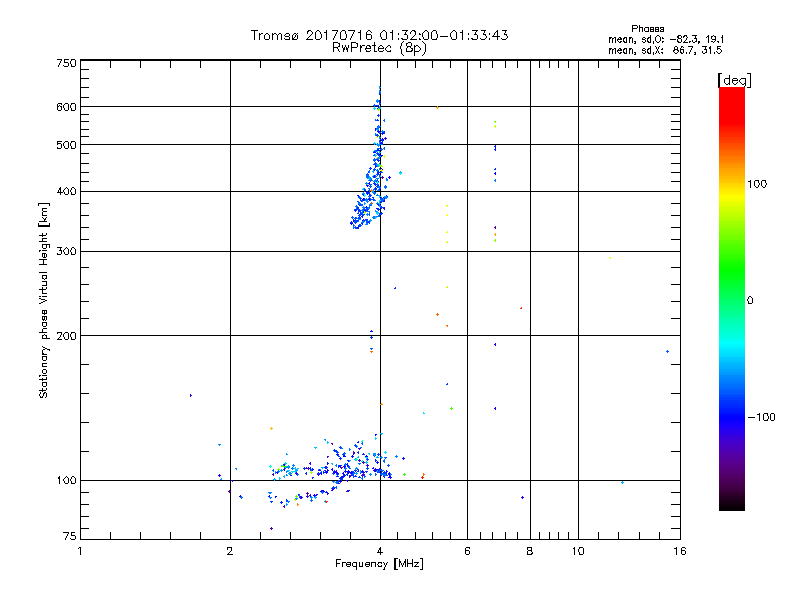Click the 'Stationary phase Virtual Height [km]' axis label

click(x=44, y=300)
